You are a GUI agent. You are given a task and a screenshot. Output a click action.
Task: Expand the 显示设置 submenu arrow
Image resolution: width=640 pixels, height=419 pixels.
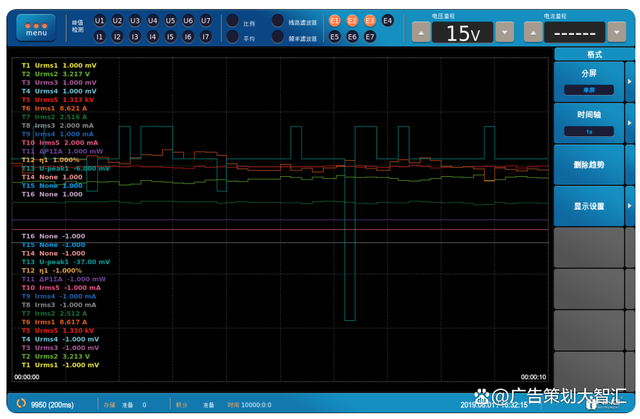pos(630,206)
